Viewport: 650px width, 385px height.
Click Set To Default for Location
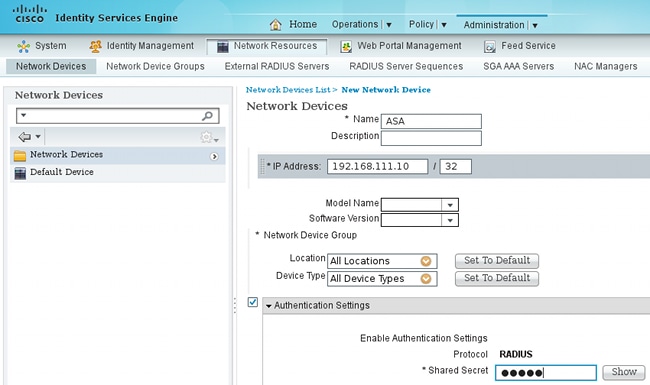497,261
